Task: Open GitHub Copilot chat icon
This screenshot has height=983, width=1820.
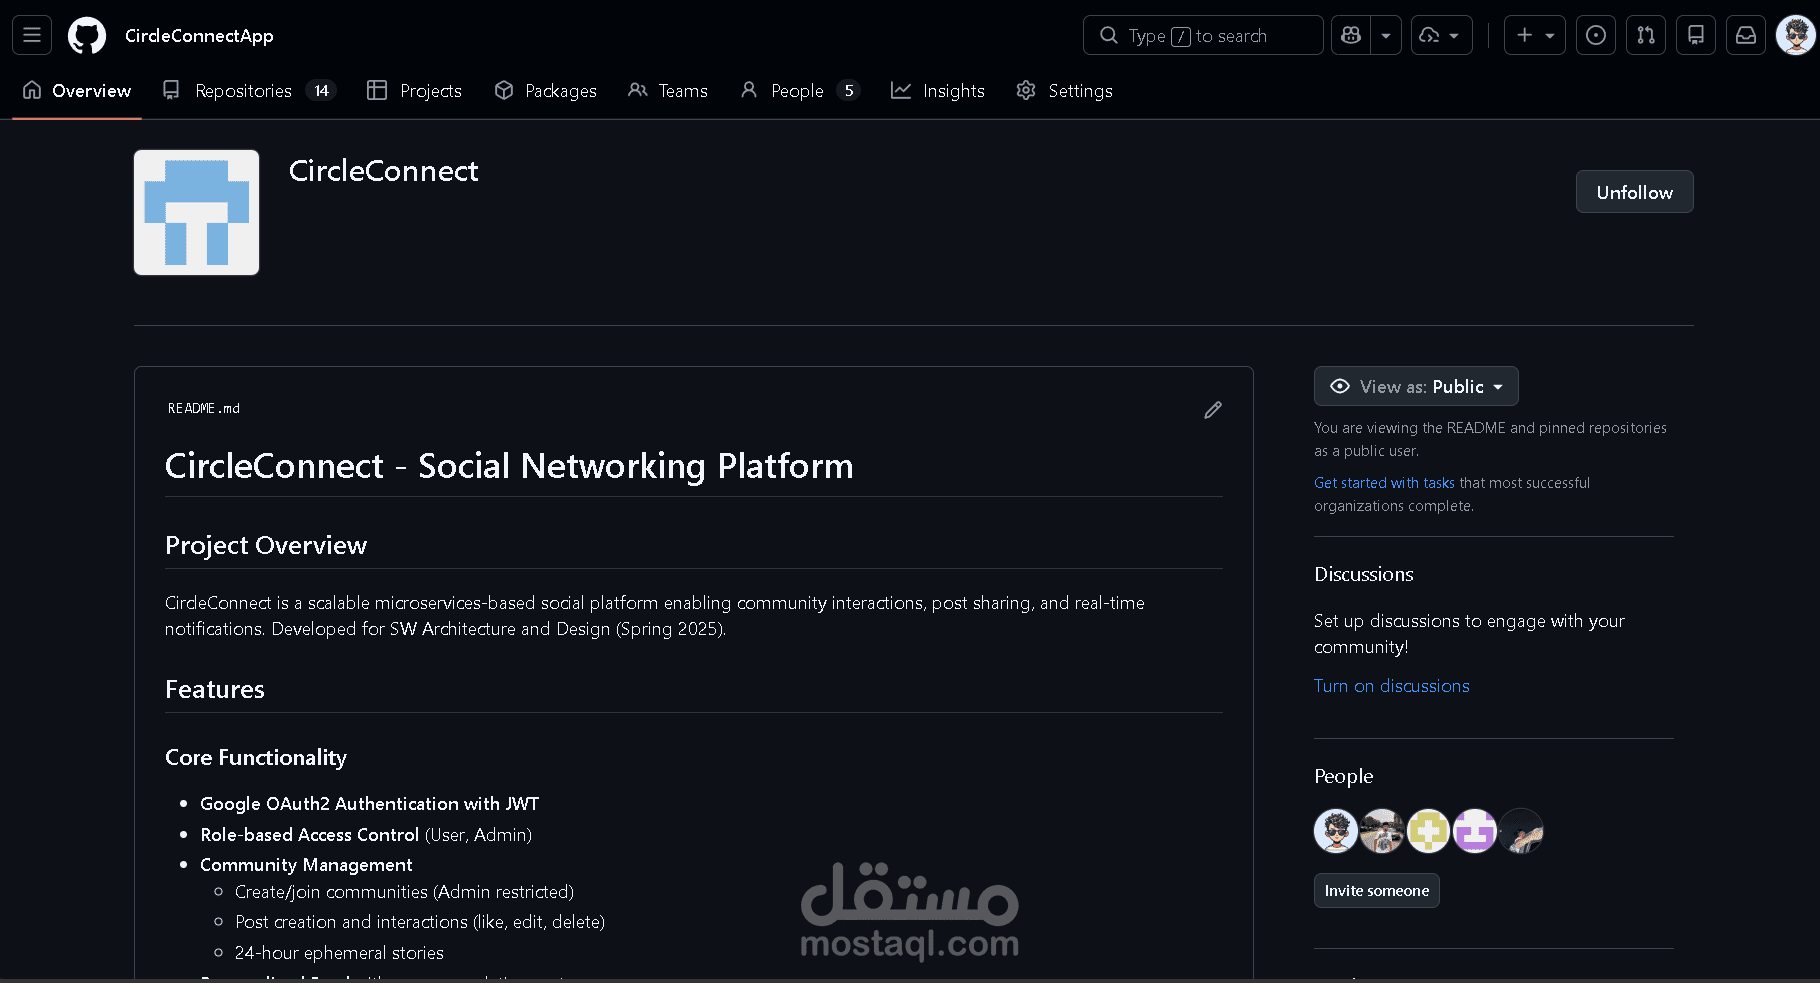Action: 1351,35
